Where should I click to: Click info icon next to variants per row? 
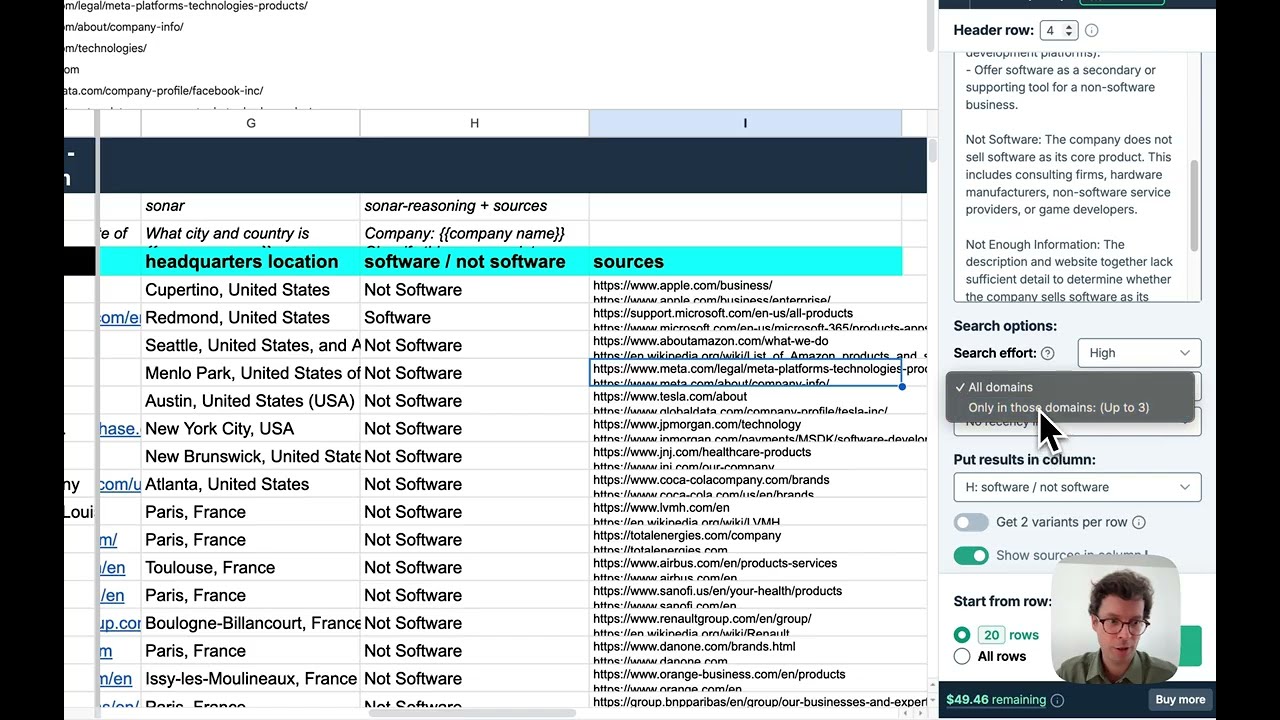pyautogui.click(x=1138, y=522)
